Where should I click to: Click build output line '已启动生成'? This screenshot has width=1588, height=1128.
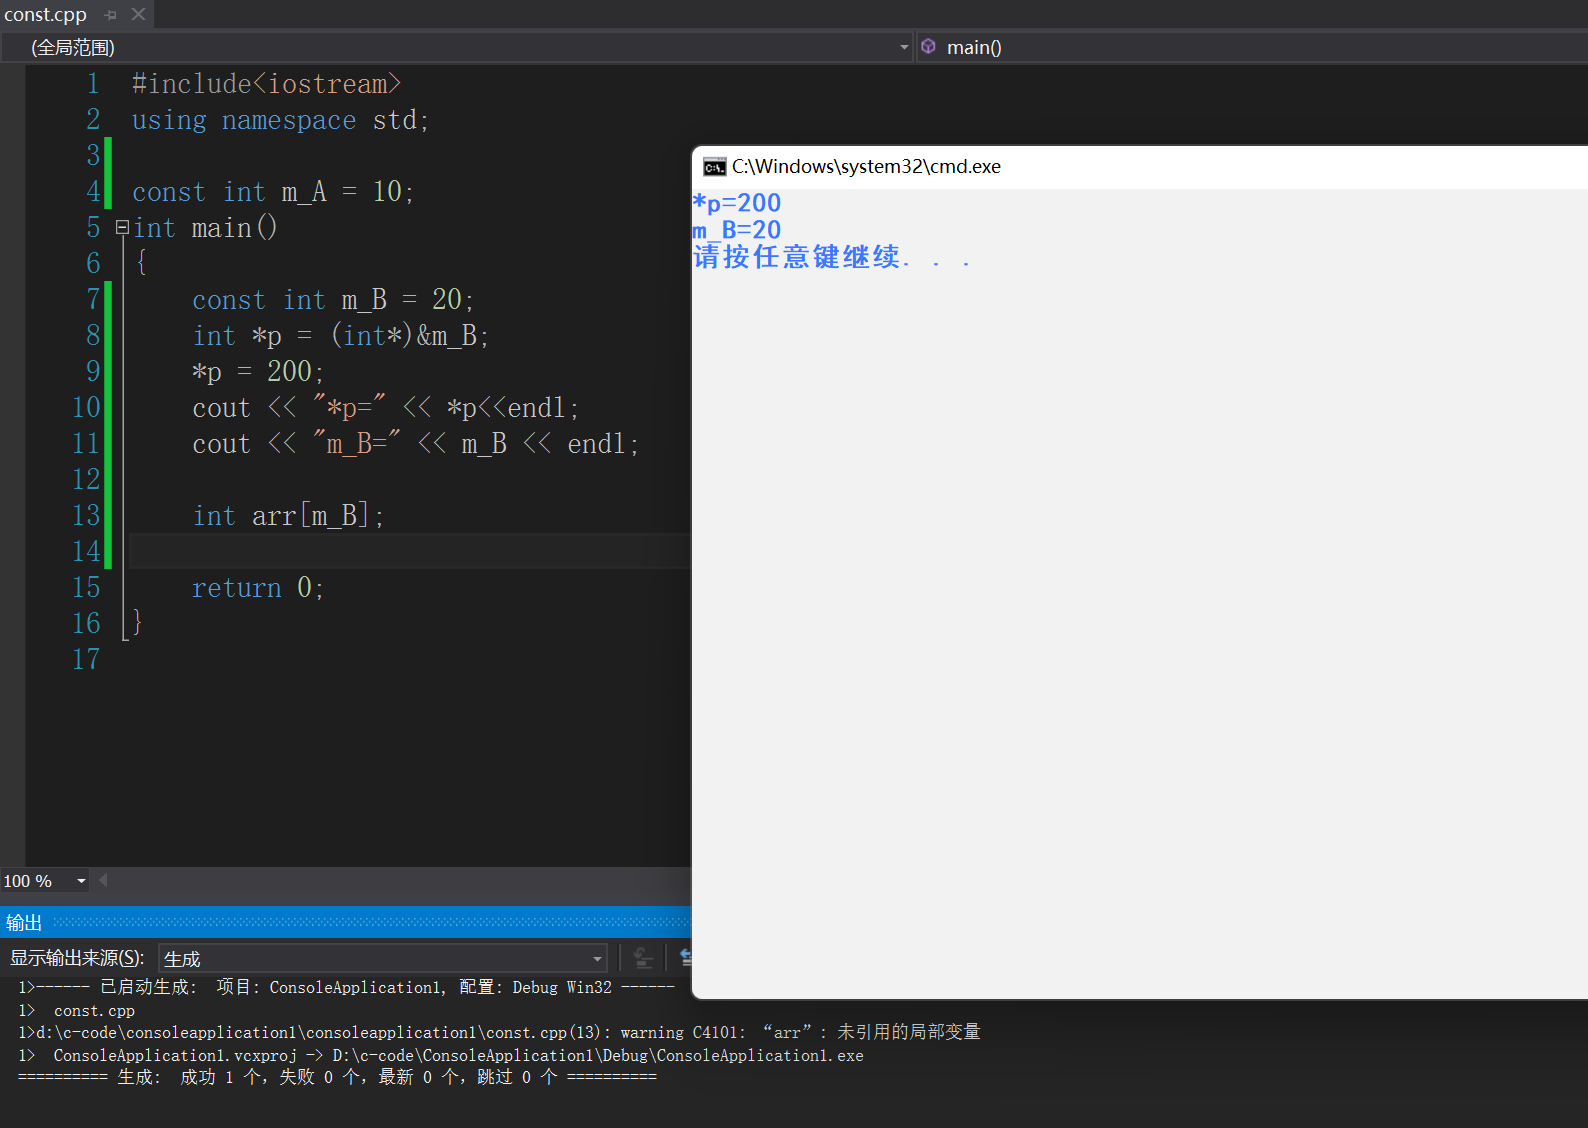click(x=346, y=987)
